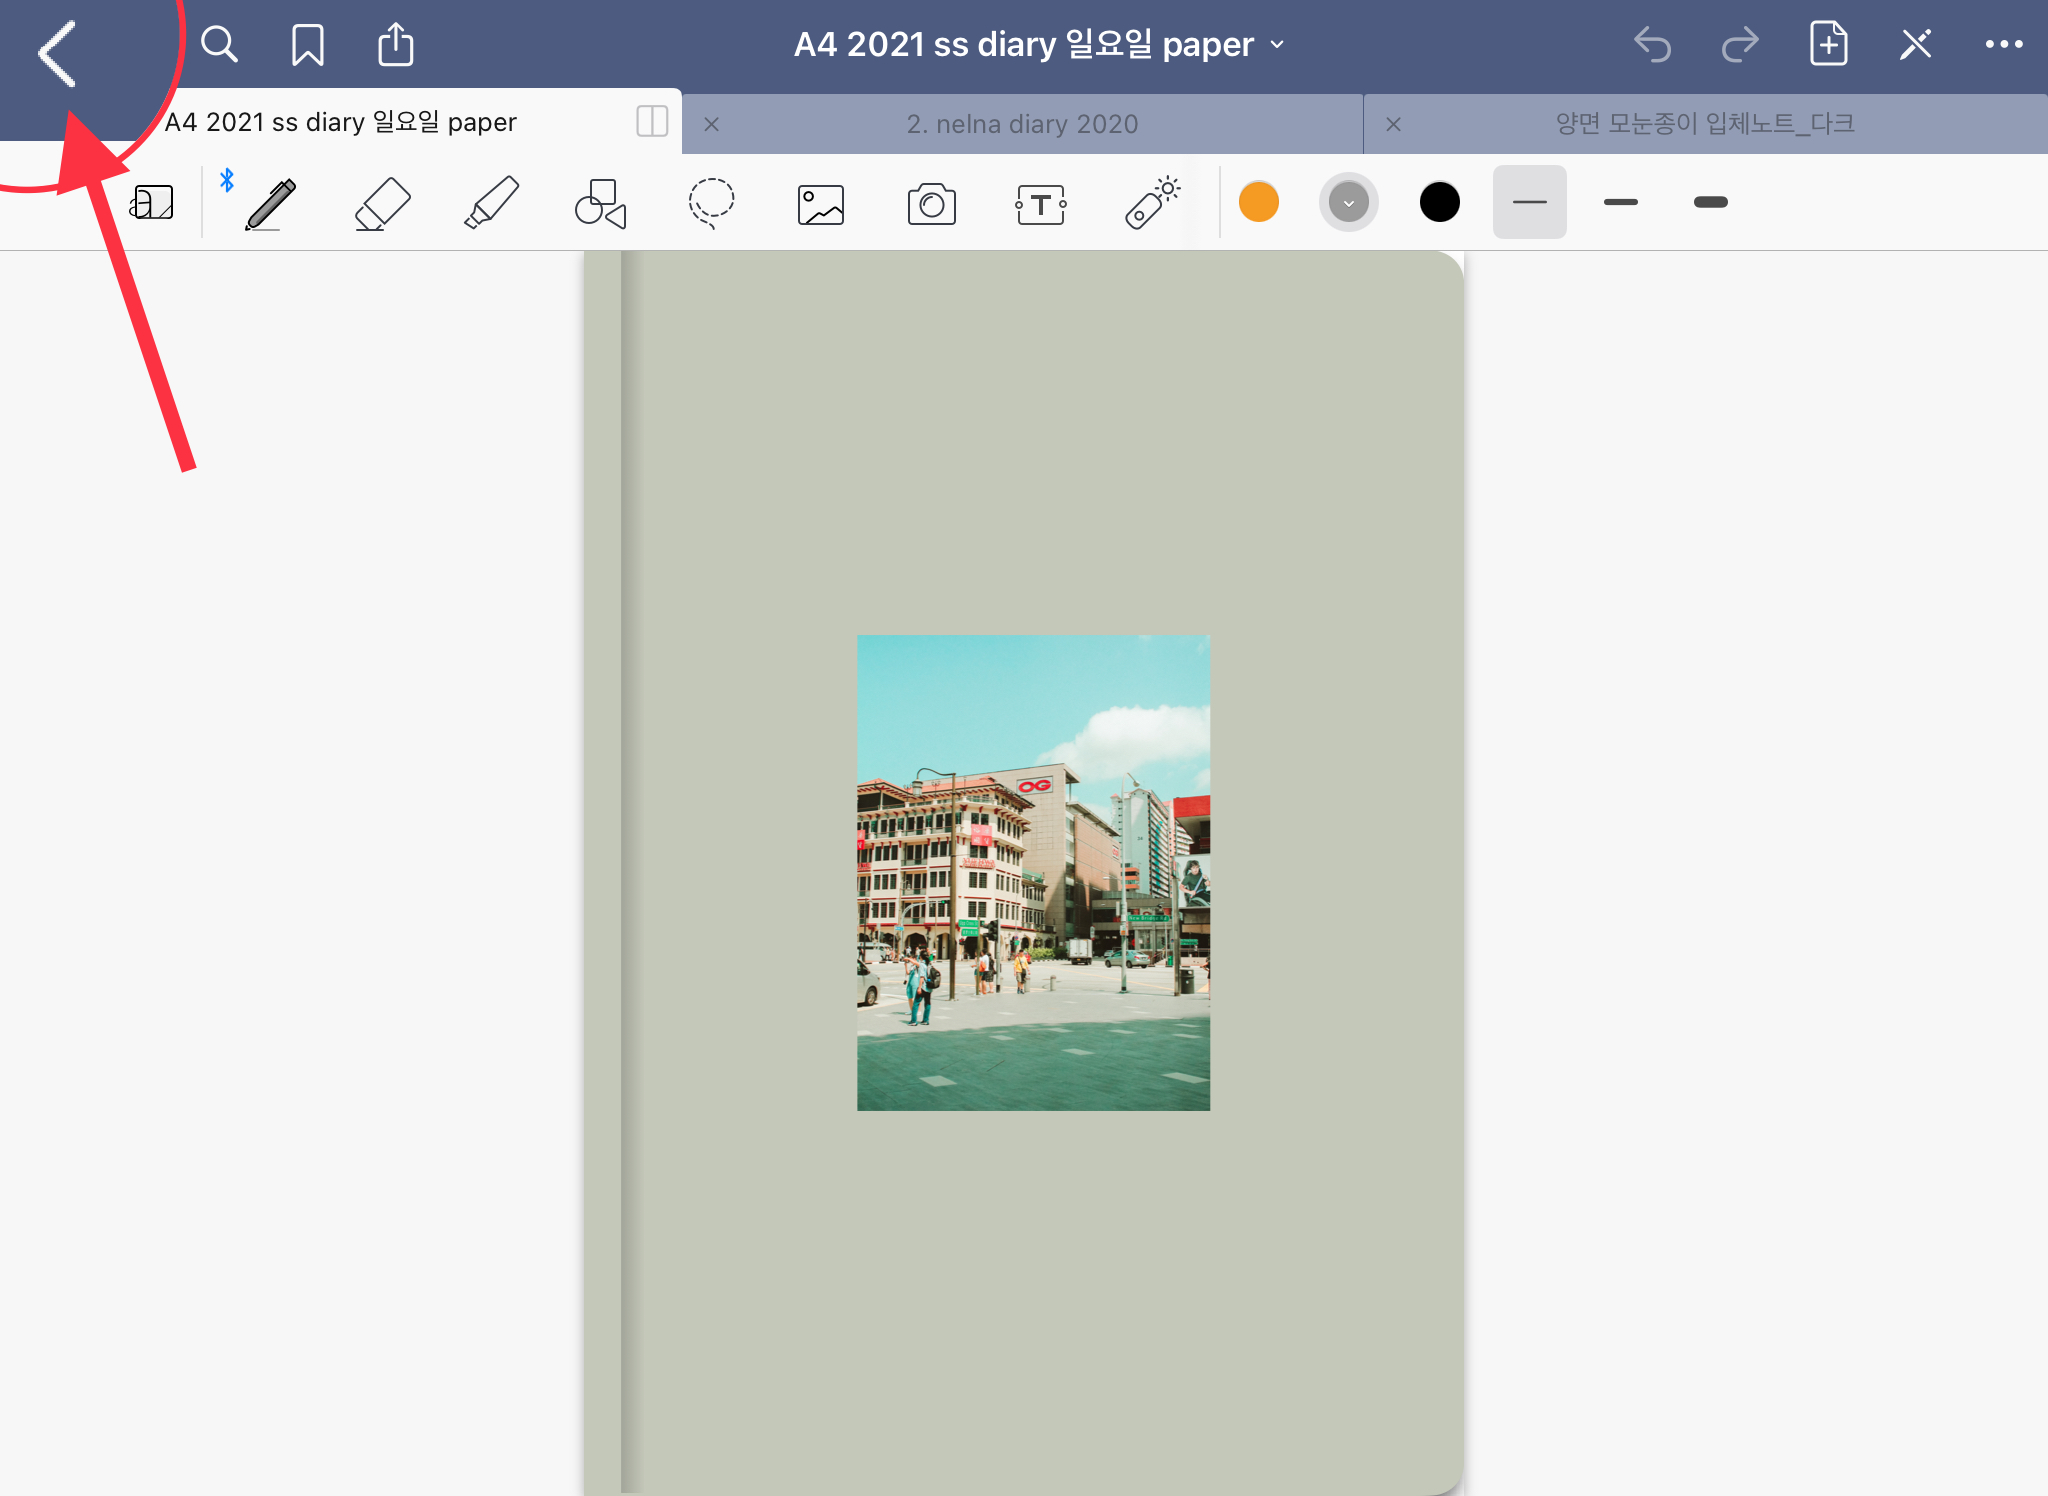Toggle the zoom window tool
Image resolution: width=2048 pixels, height=1496 pixels.
click(x=152, y=203)
